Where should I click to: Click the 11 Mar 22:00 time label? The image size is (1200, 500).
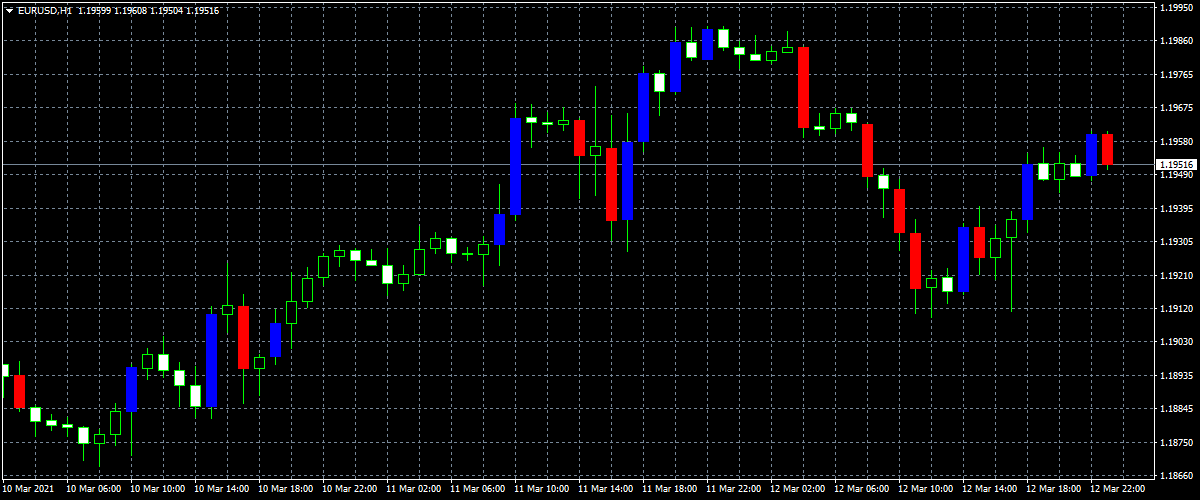[736, 490]
